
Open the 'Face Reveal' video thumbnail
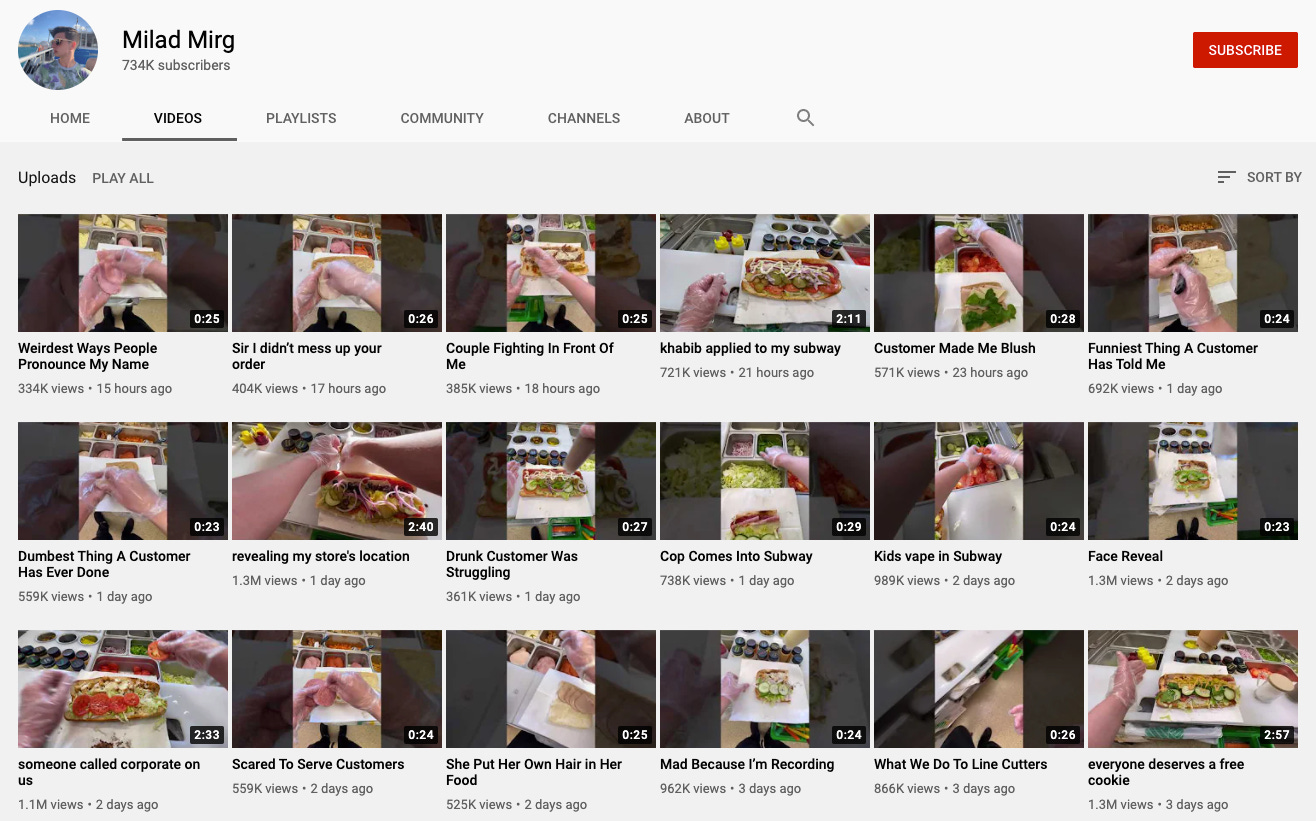point(1193,481)
